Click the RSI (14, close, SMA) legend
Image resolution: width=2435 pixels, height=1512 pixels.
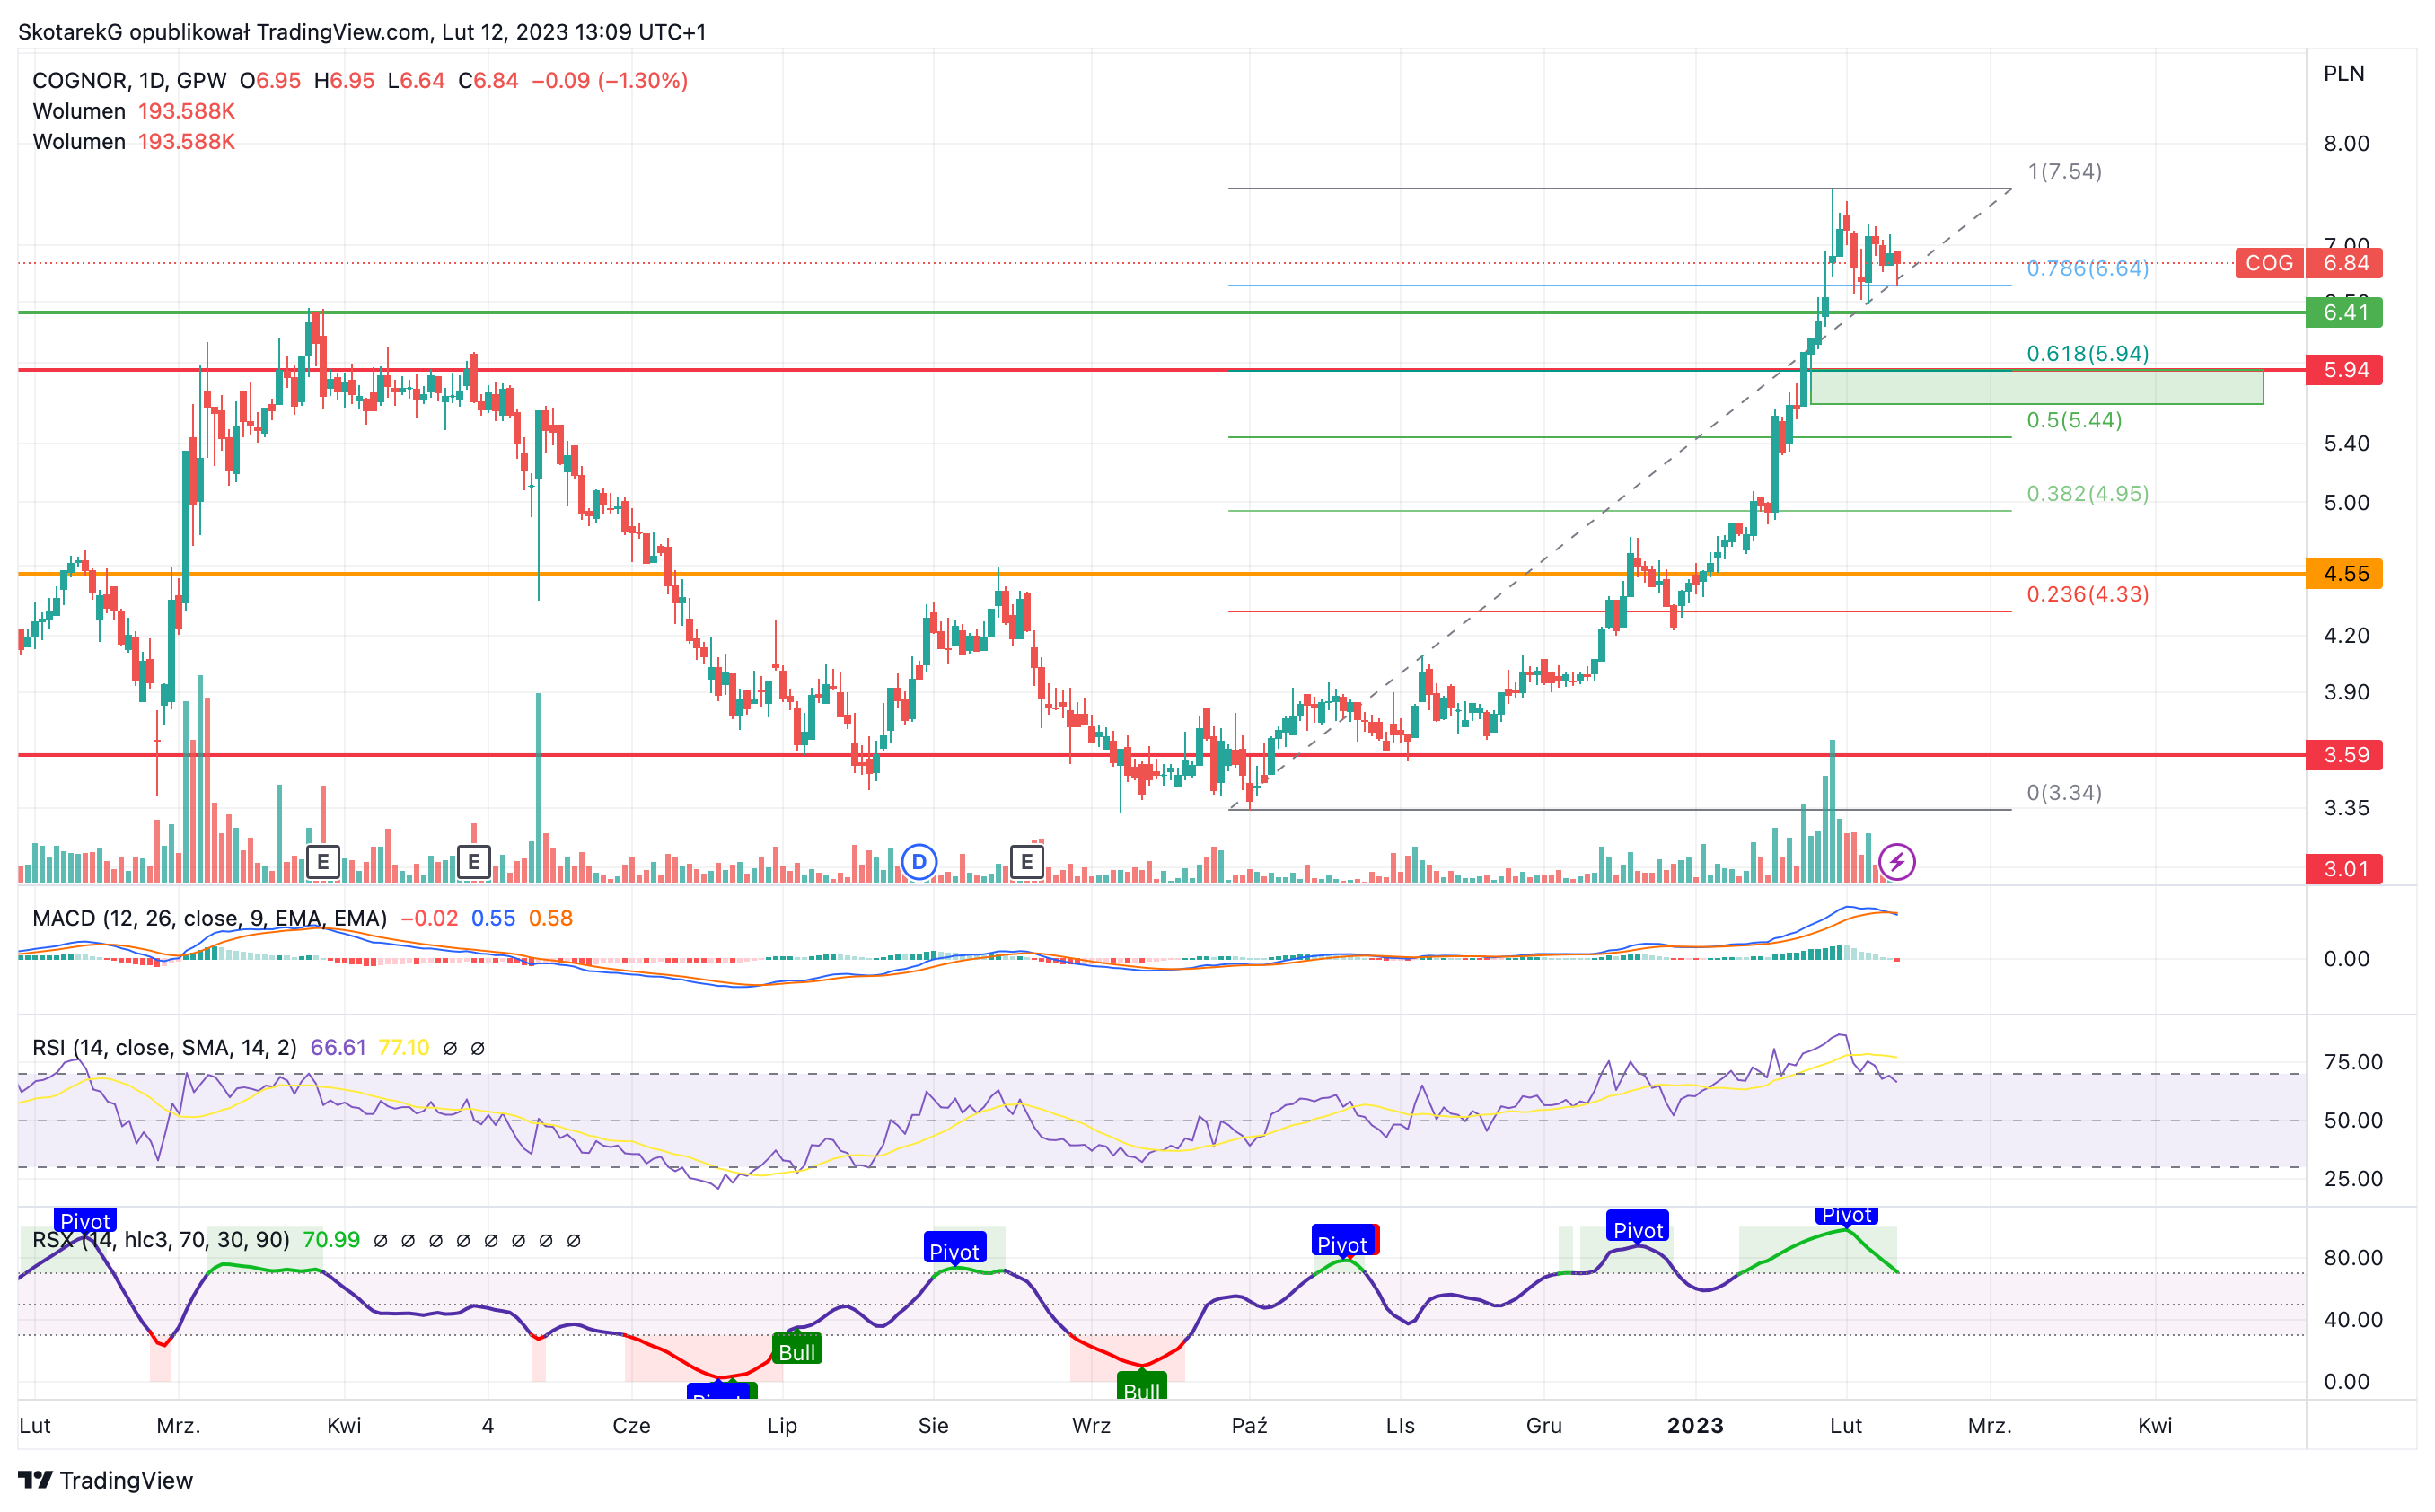[x=165, y=1047]
